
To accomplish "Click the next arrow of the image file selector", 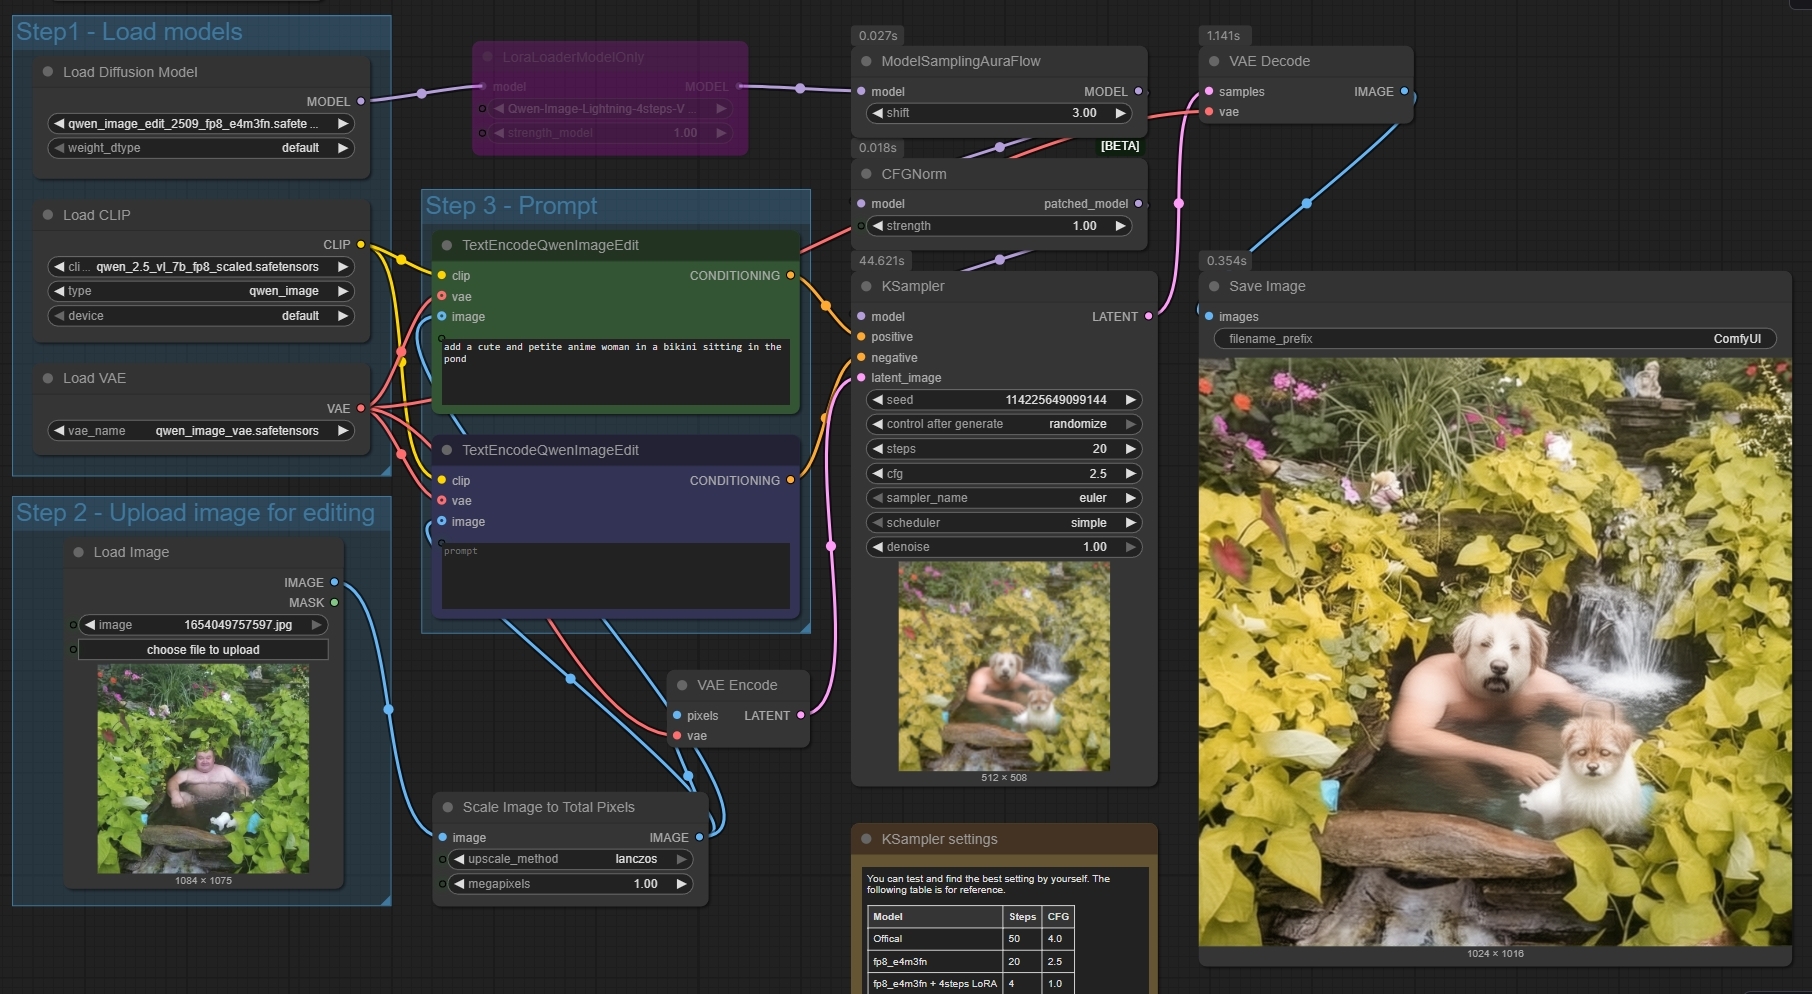I will (x=317, y=625).
